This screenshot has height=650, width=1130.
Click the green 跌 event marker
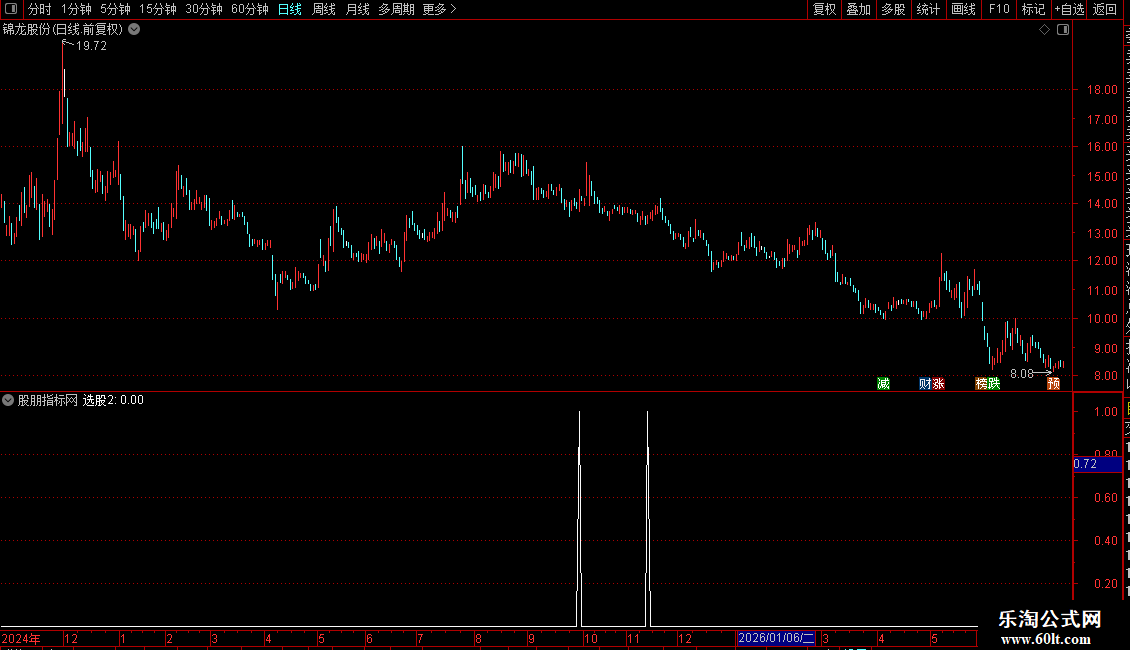(994, 383)
